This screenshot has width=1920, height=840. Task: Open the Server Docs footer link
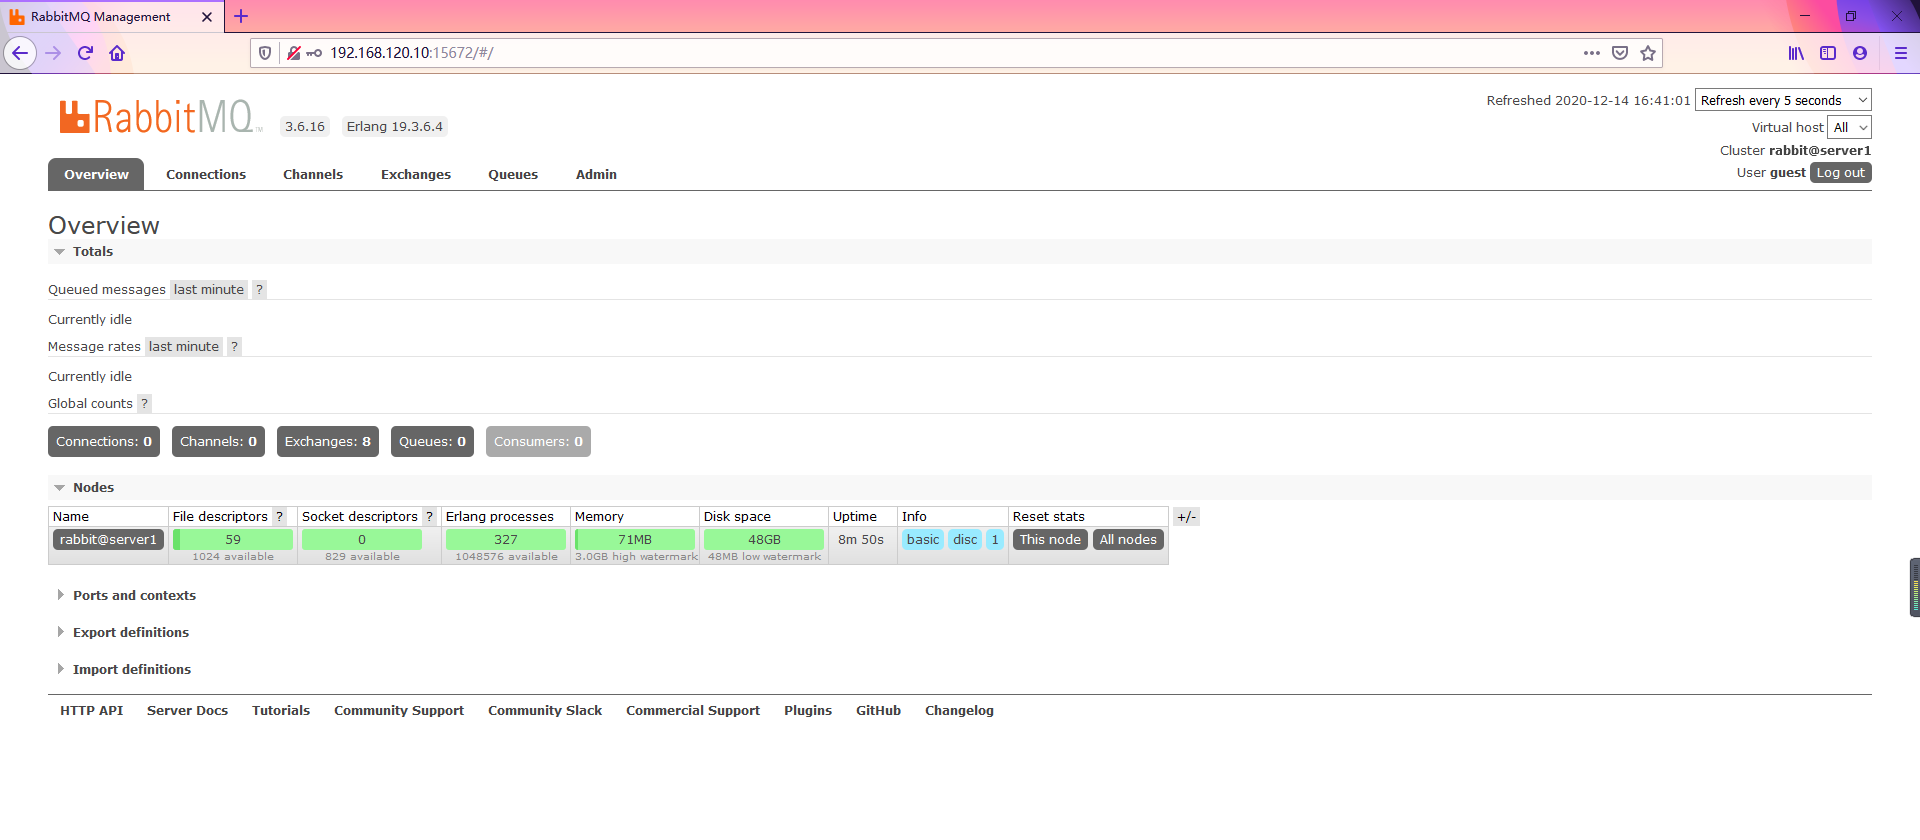tap(187, 711)
